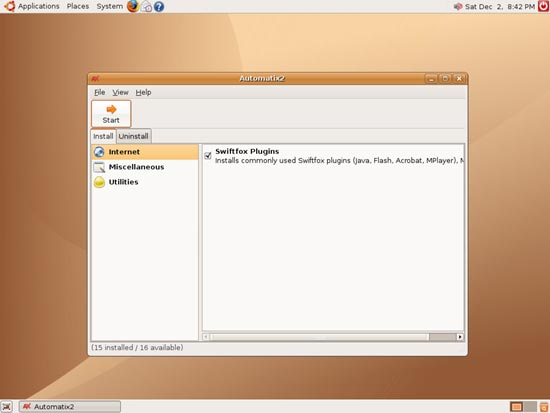Click the date and time clock
The width and height of the screenshot is (550, 413).
coord(499,7)
